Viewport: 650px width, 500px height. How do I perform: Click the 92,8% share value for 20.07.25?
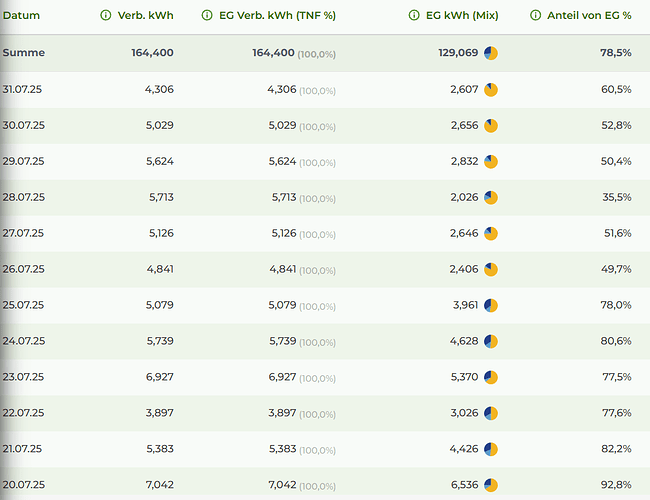click(615, 485)
